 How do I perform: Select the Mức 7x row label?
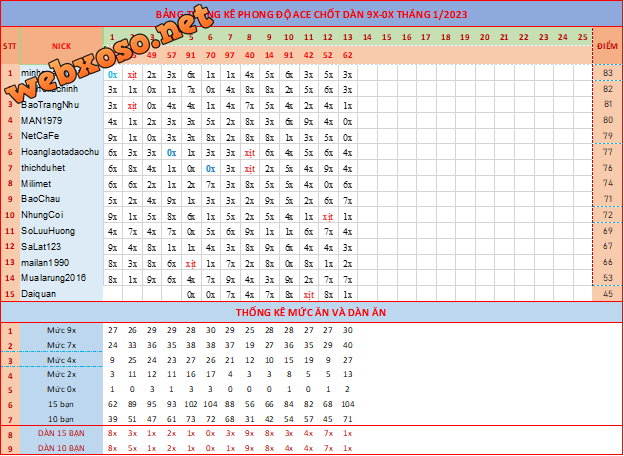click(x=61, y=345)
